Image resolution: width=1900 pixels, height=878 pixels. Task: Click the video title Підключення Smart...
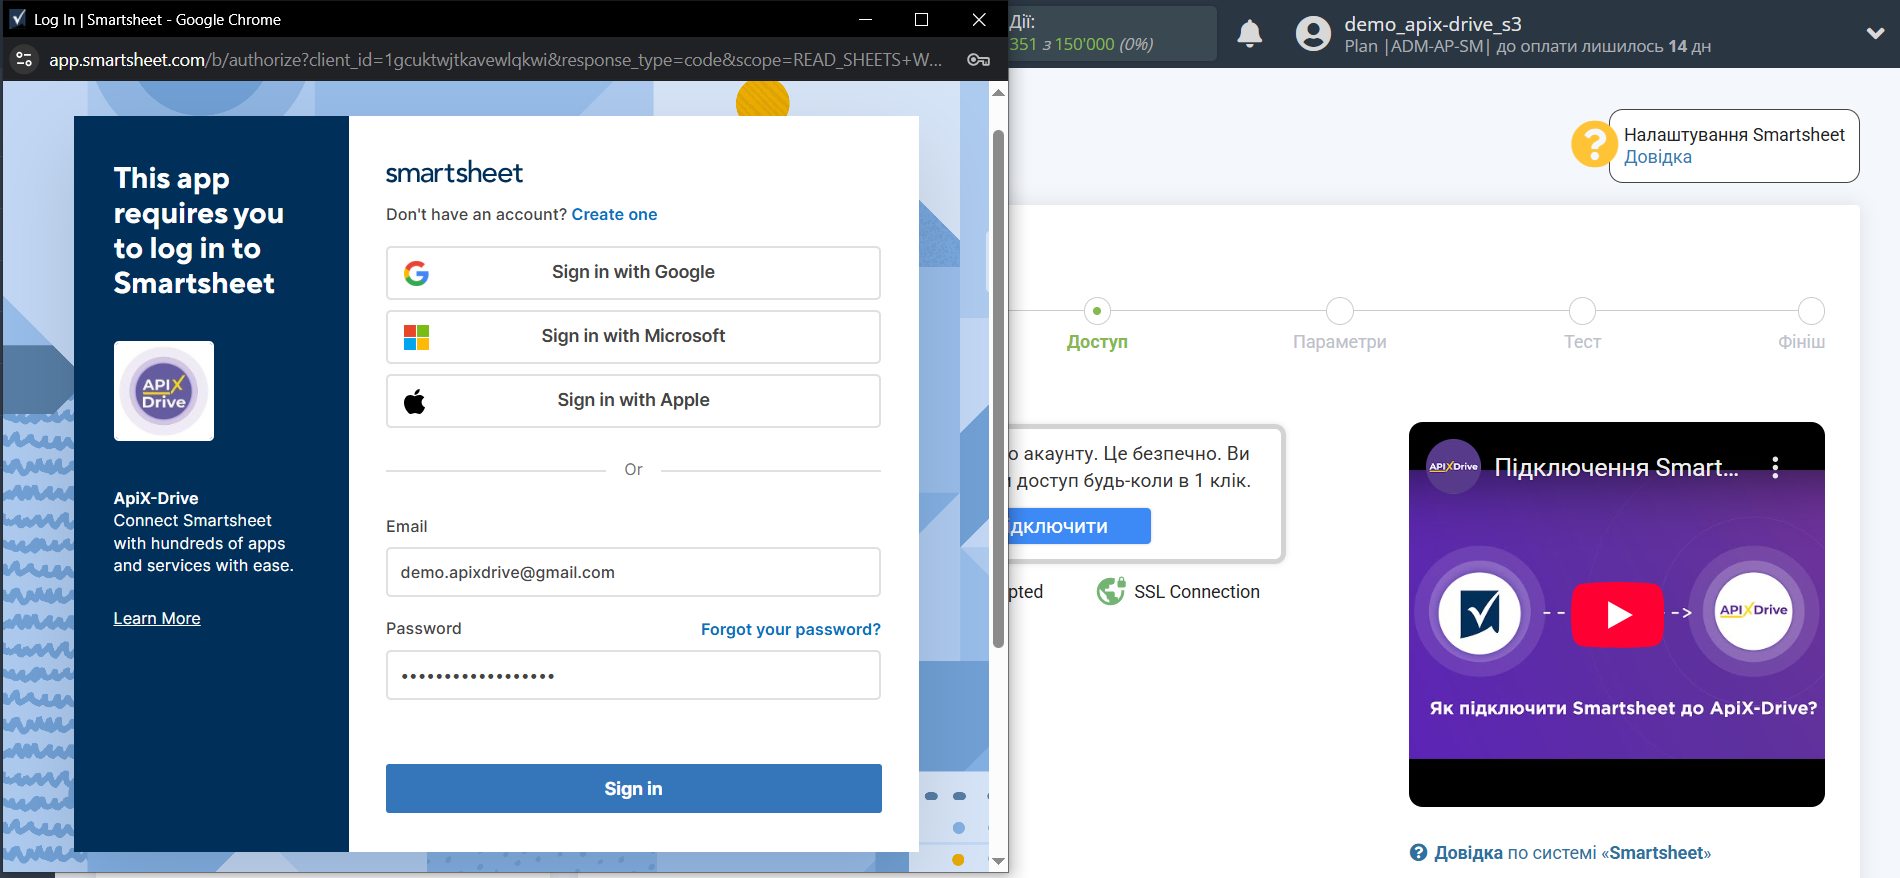pyautogui.click(x=1616, y=467)
